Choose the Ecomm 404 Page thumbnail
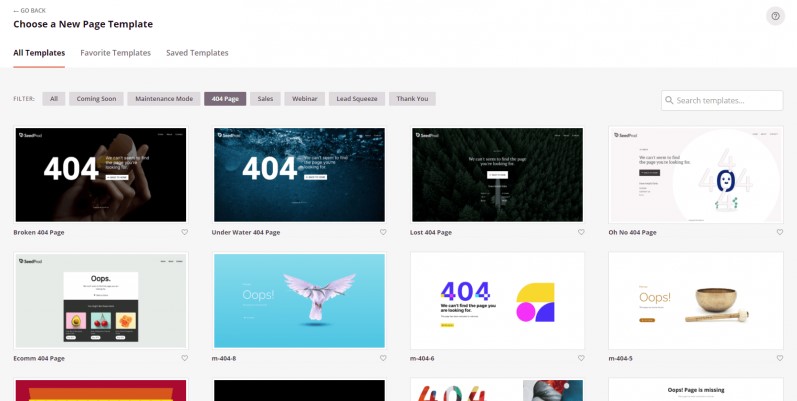Viewport: 797px width, 401px height. click(x=101, y=300)
